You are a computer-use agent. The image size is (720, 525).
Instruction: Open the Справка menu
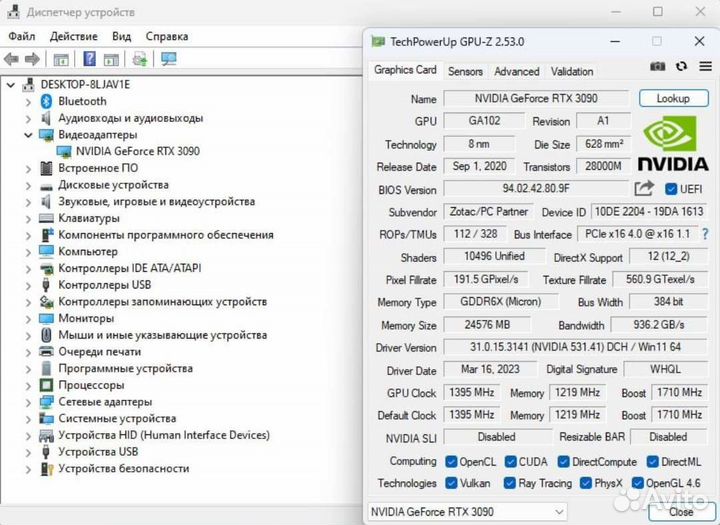click(167, 36)
